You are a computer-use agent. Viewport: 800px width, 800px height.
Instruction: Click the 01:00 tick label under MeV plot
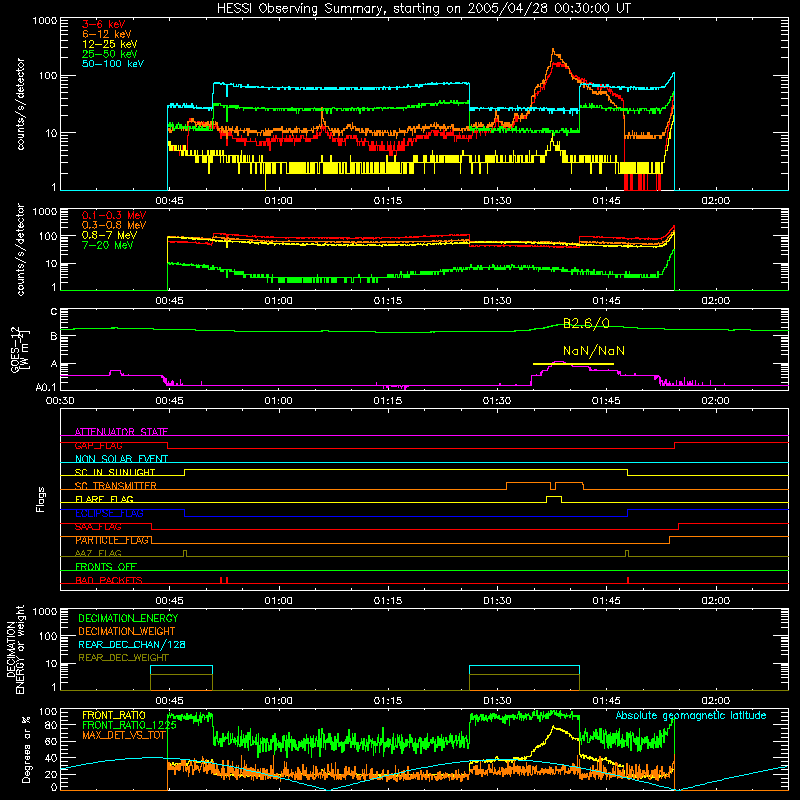pos(279,301)
